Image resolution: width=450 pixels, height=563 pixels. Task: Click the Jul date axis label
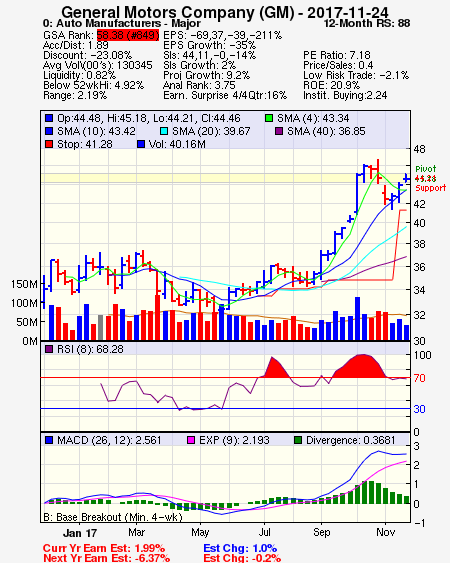pos(264,532)
